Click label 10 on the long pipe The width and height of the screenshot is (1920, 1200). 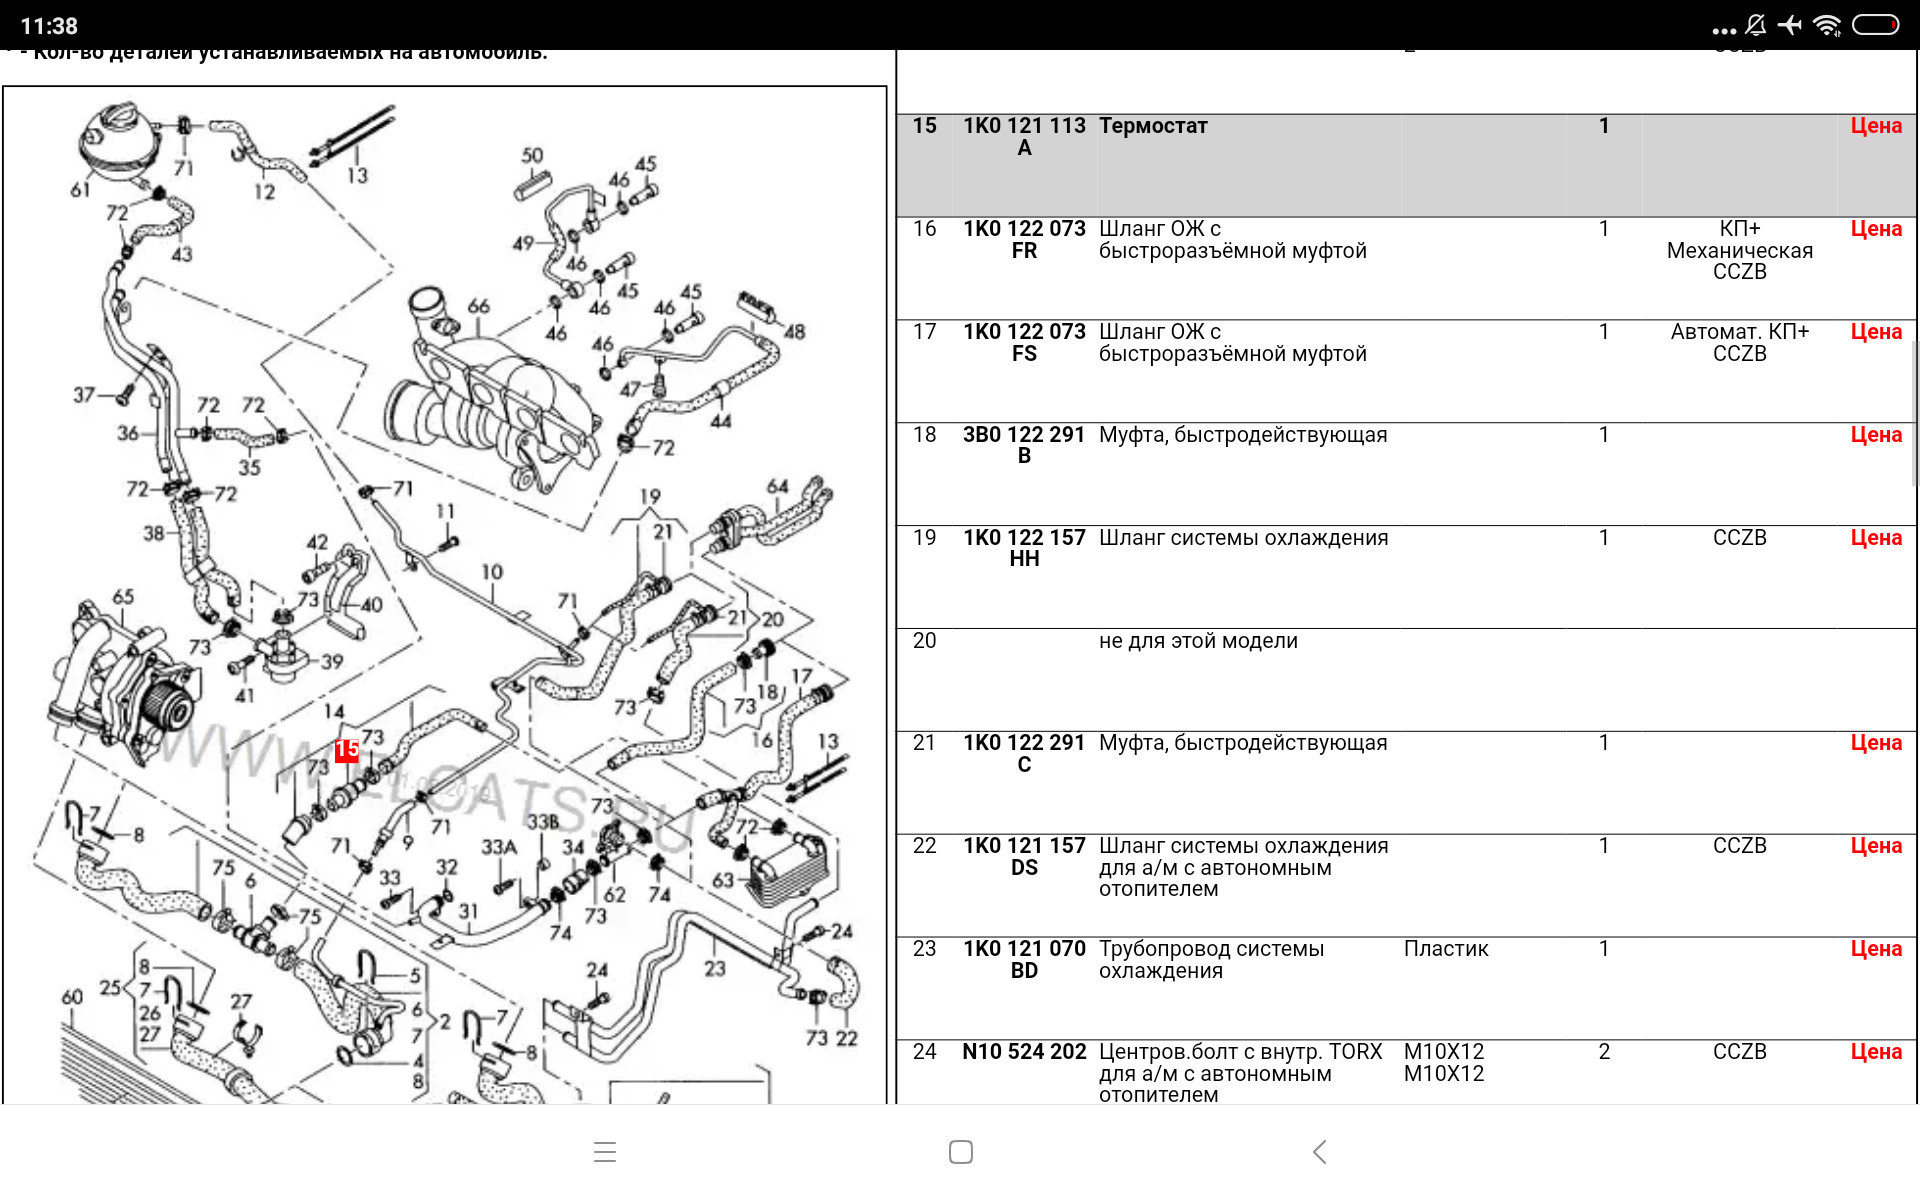point(492,572)
